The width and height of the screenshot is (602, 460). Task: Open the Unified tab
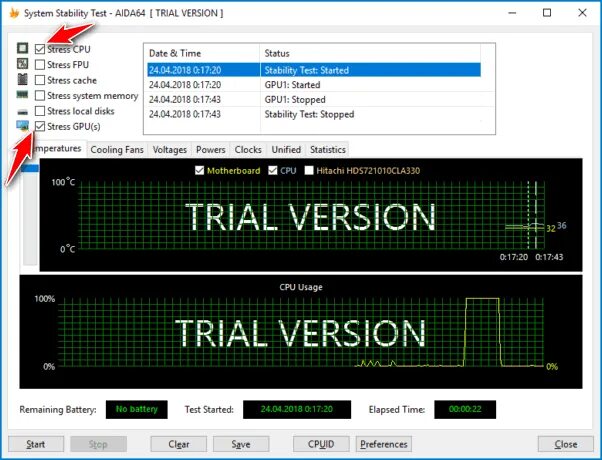[x=286, y=149]
